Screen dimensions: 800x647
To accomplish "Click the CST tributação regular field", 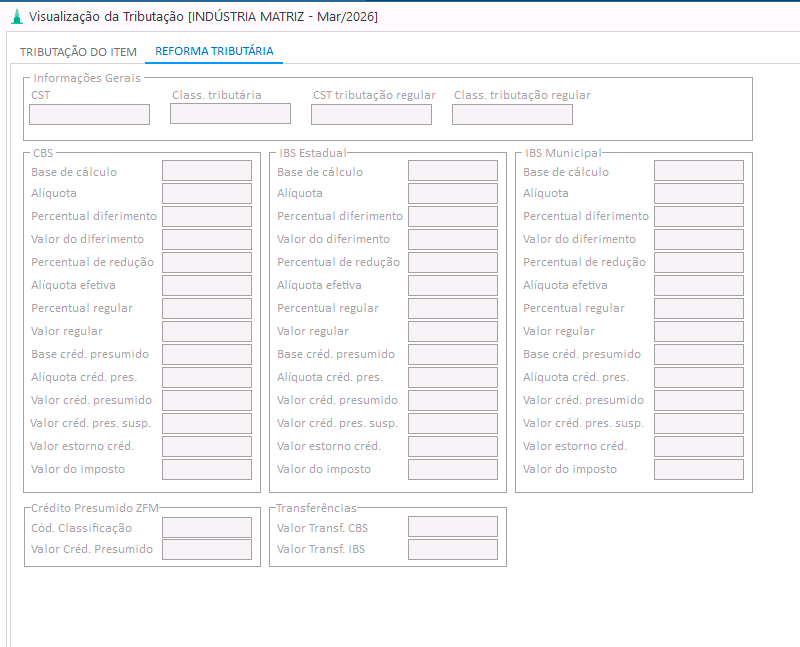I will pyautogui.click(x=371, y=114).
